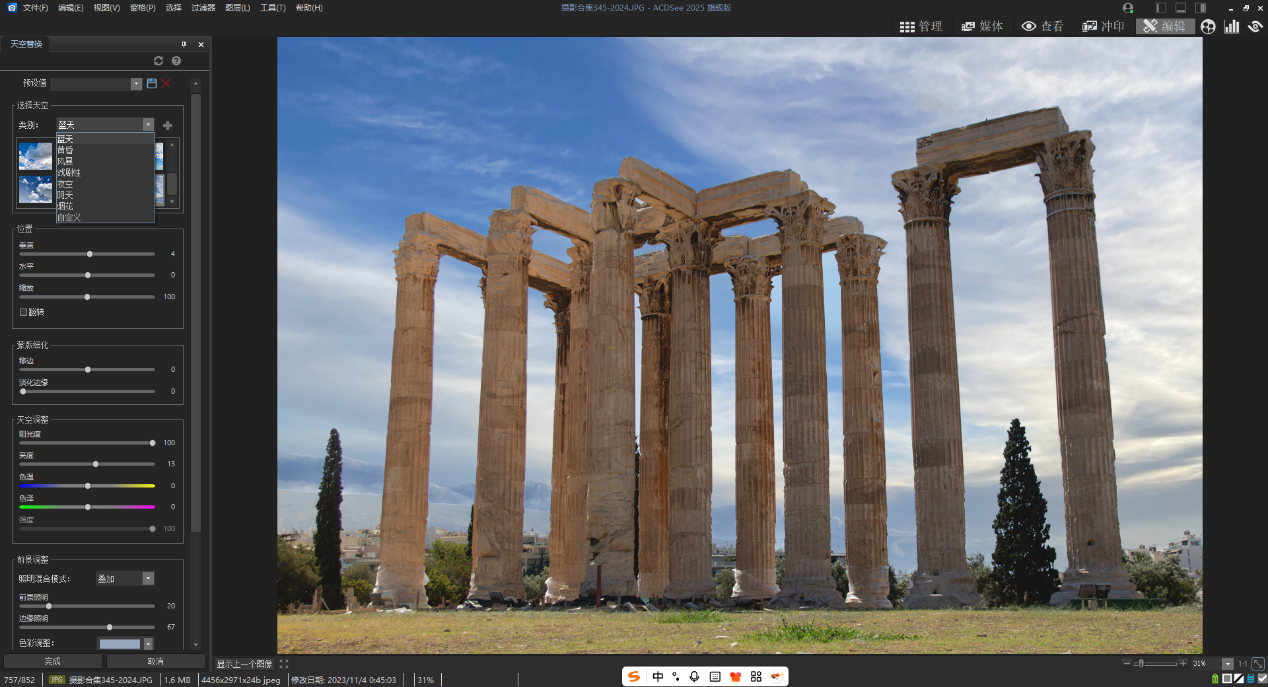The image size is (1268, 687).
Task: Pin the sky replacement panel
Action: (x=184, y=44)
